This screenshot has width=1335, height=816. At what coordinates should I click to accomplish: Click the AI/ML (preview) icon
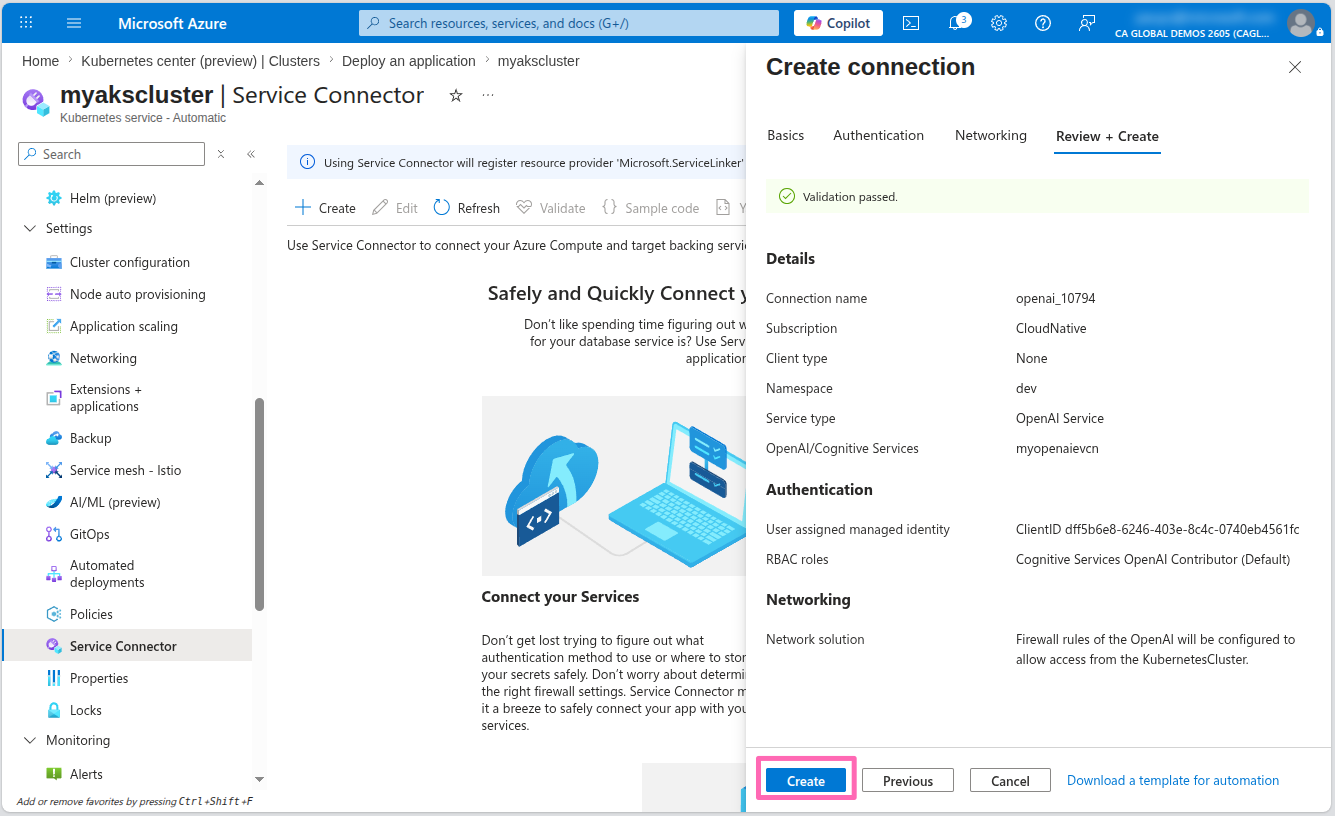pyautogui.click(x=54, y=502)
